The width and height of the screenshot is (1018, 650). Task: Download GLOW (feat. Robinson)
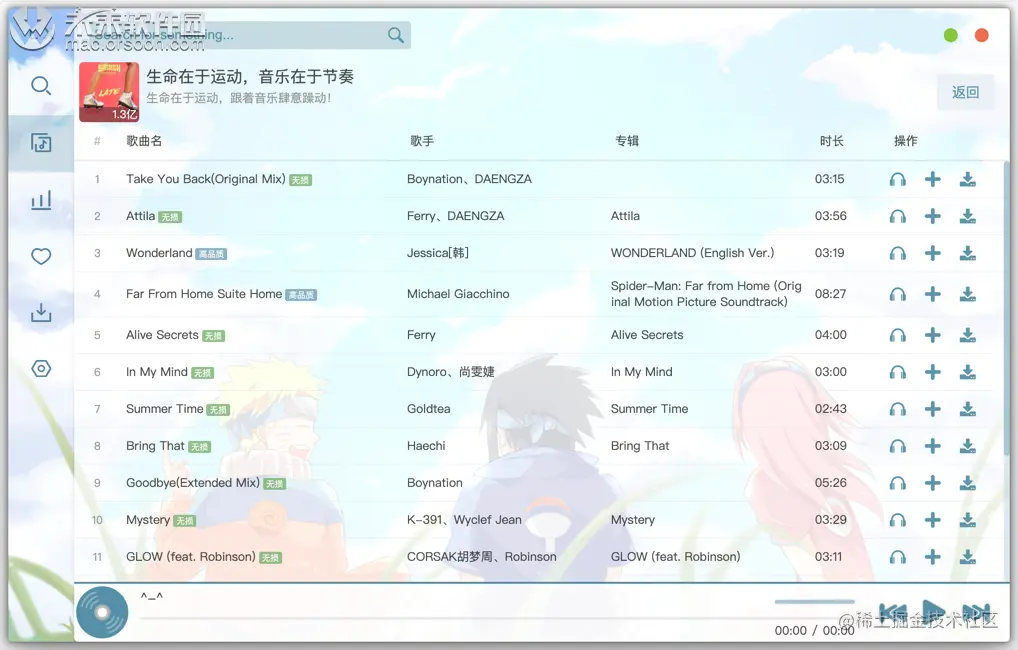[x=967, y=557]
